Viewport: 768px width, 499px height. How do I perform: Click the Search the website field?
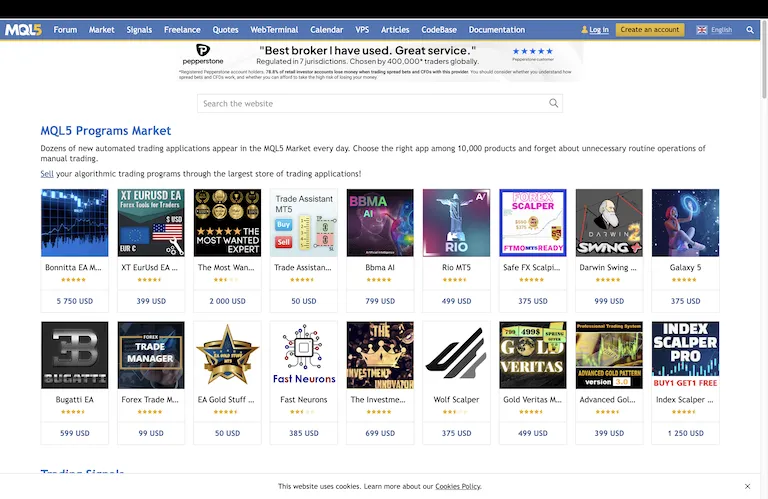coord(370,103)
